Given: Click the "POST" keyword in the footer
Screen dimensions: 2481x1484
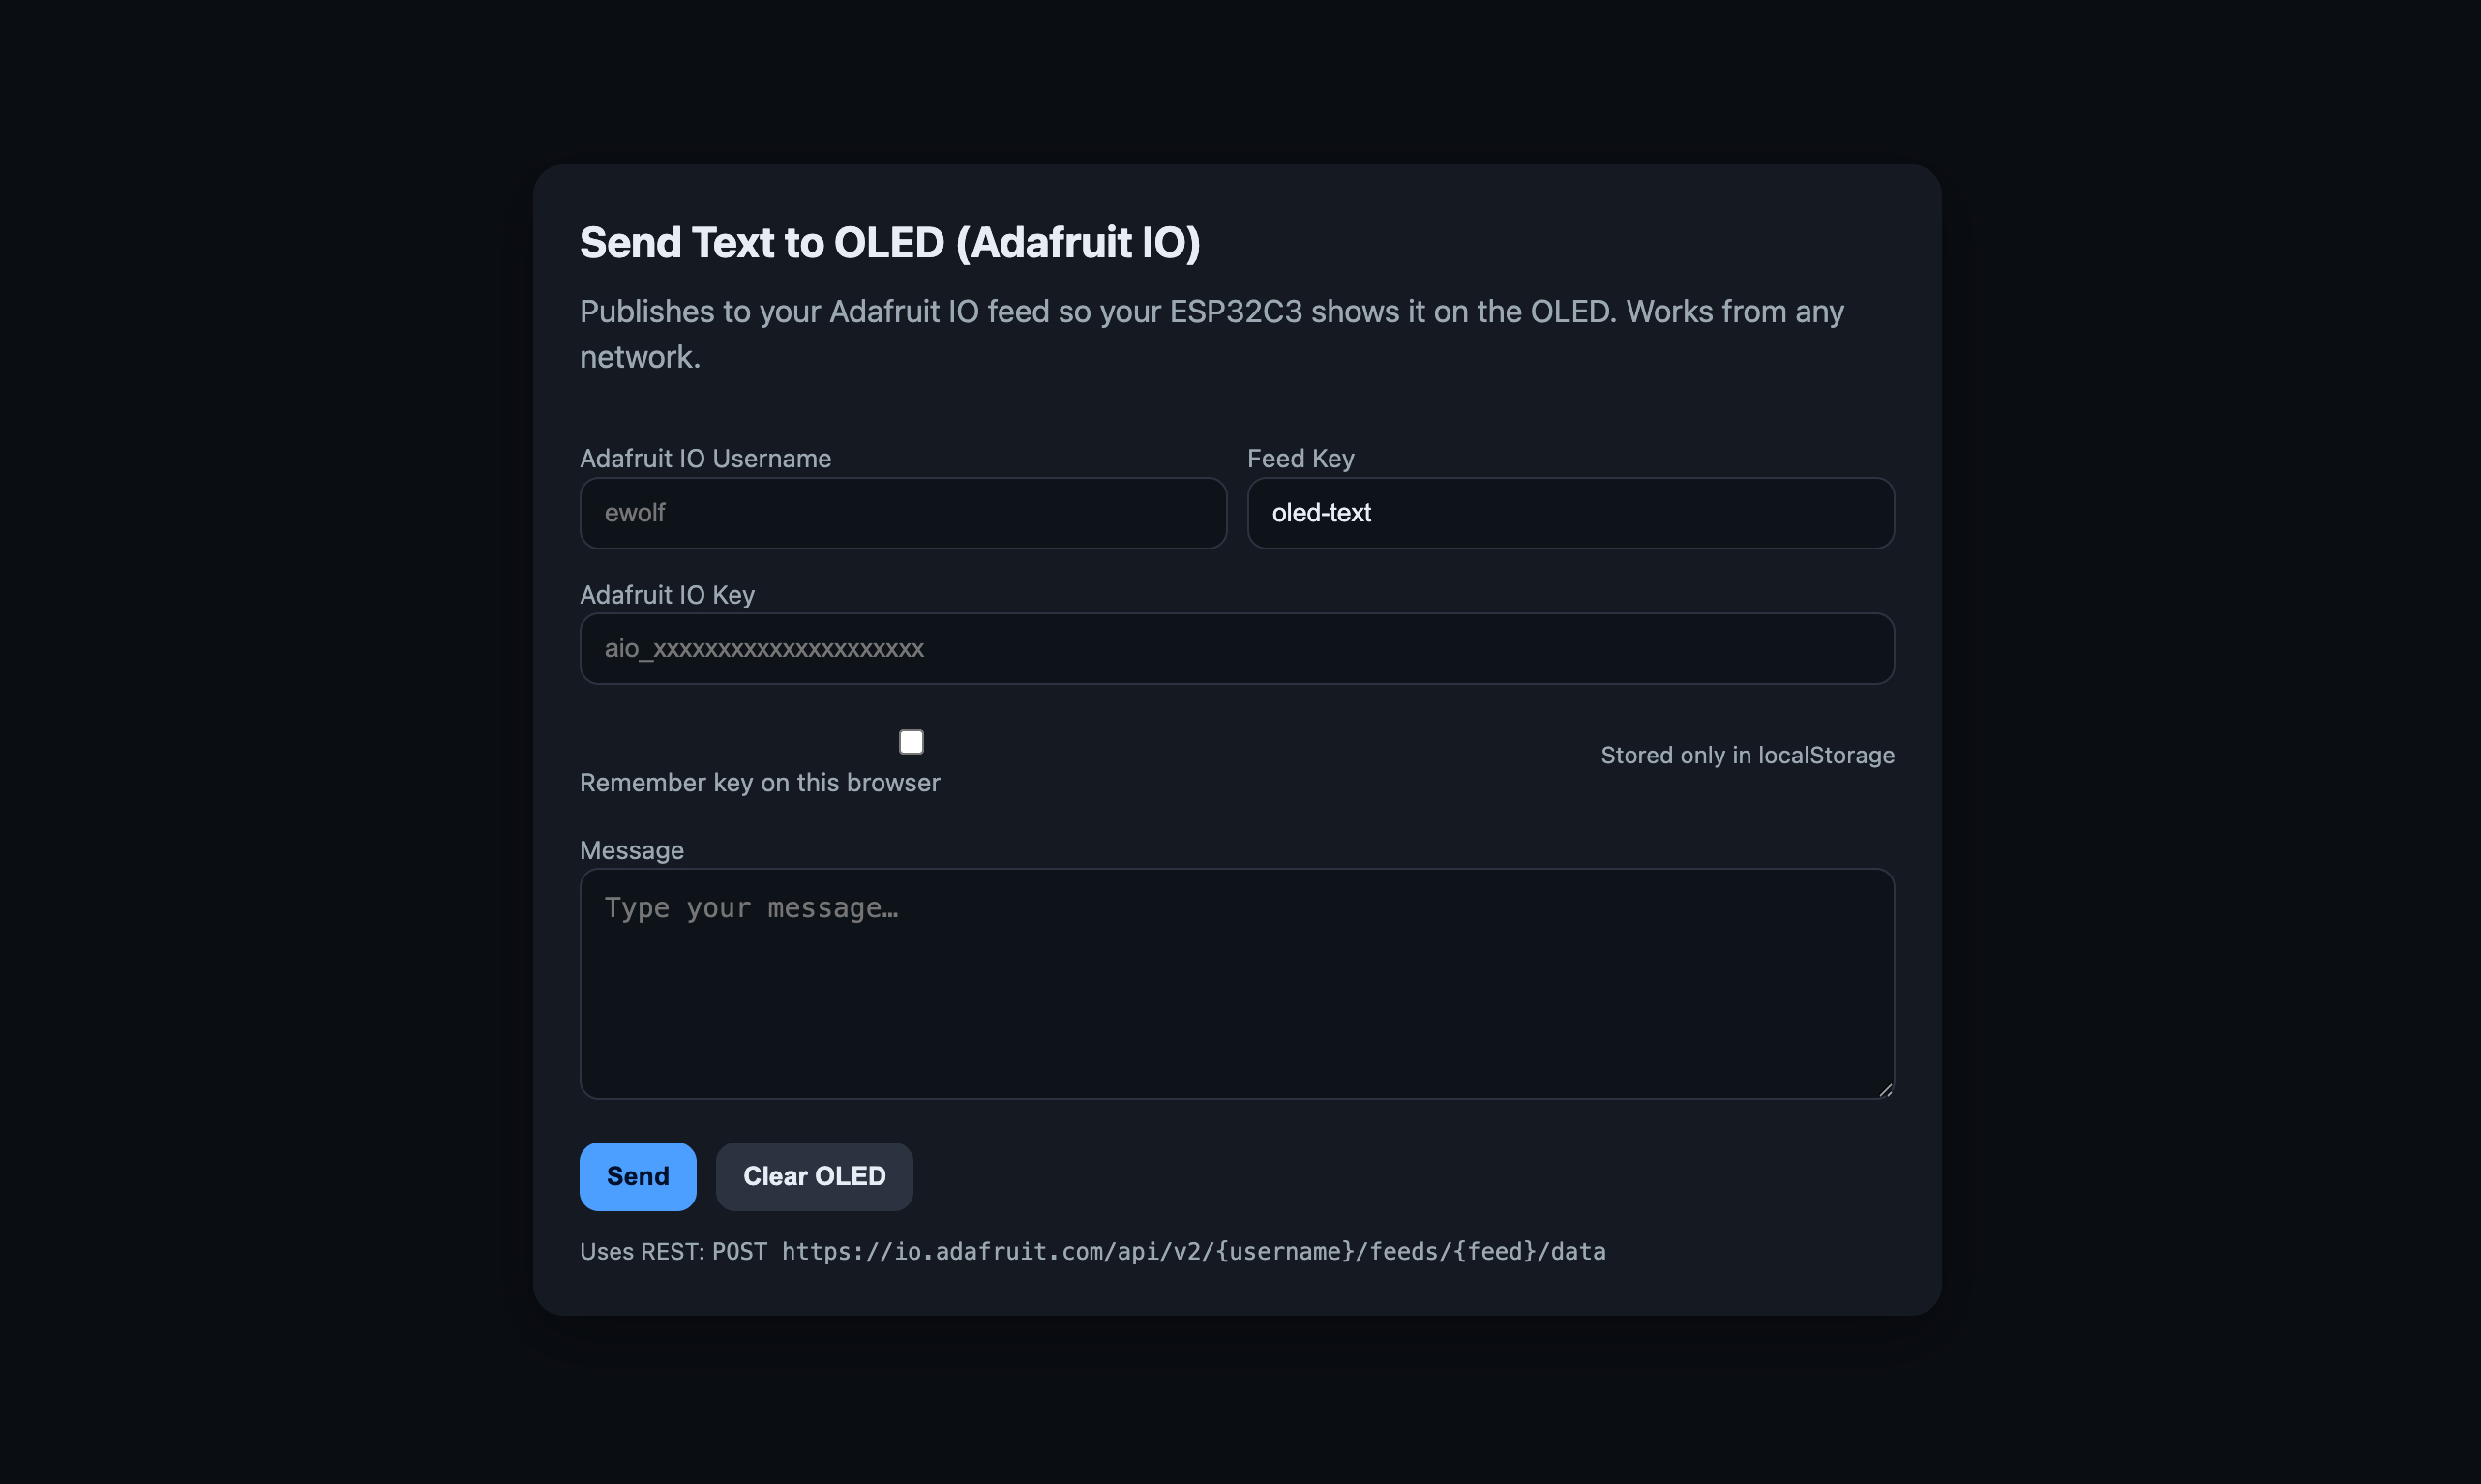Looking at the screenshot, I should (739, 1252).
